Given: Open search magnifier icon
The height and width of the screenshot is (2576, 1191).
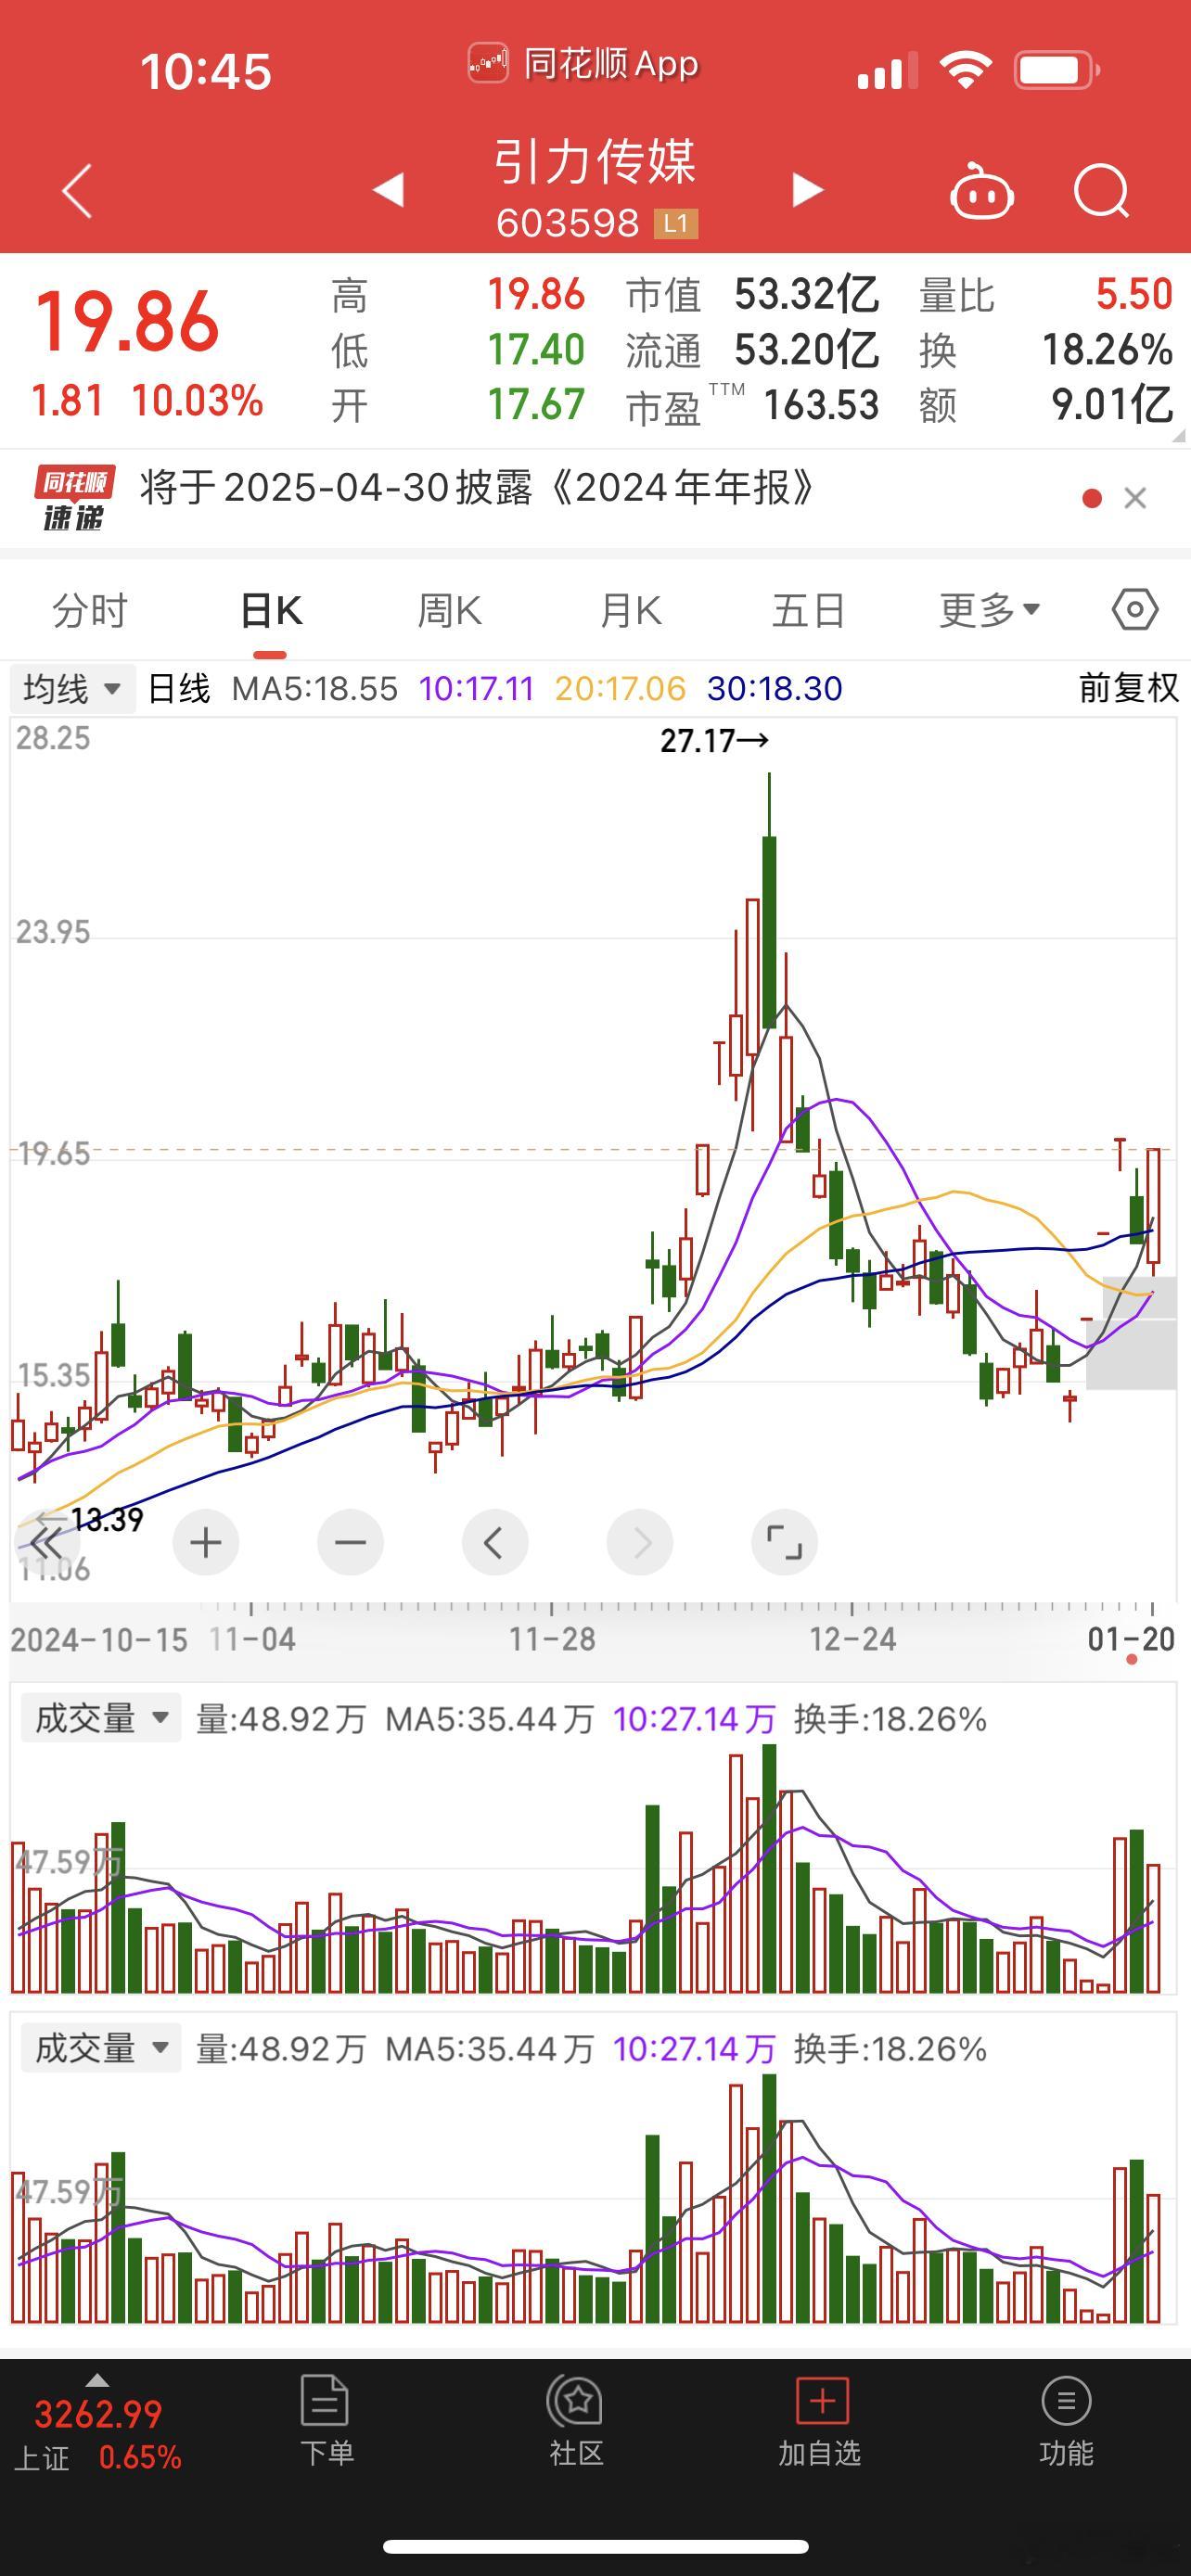Looking at the screenshot, I should pos(1101,190).
